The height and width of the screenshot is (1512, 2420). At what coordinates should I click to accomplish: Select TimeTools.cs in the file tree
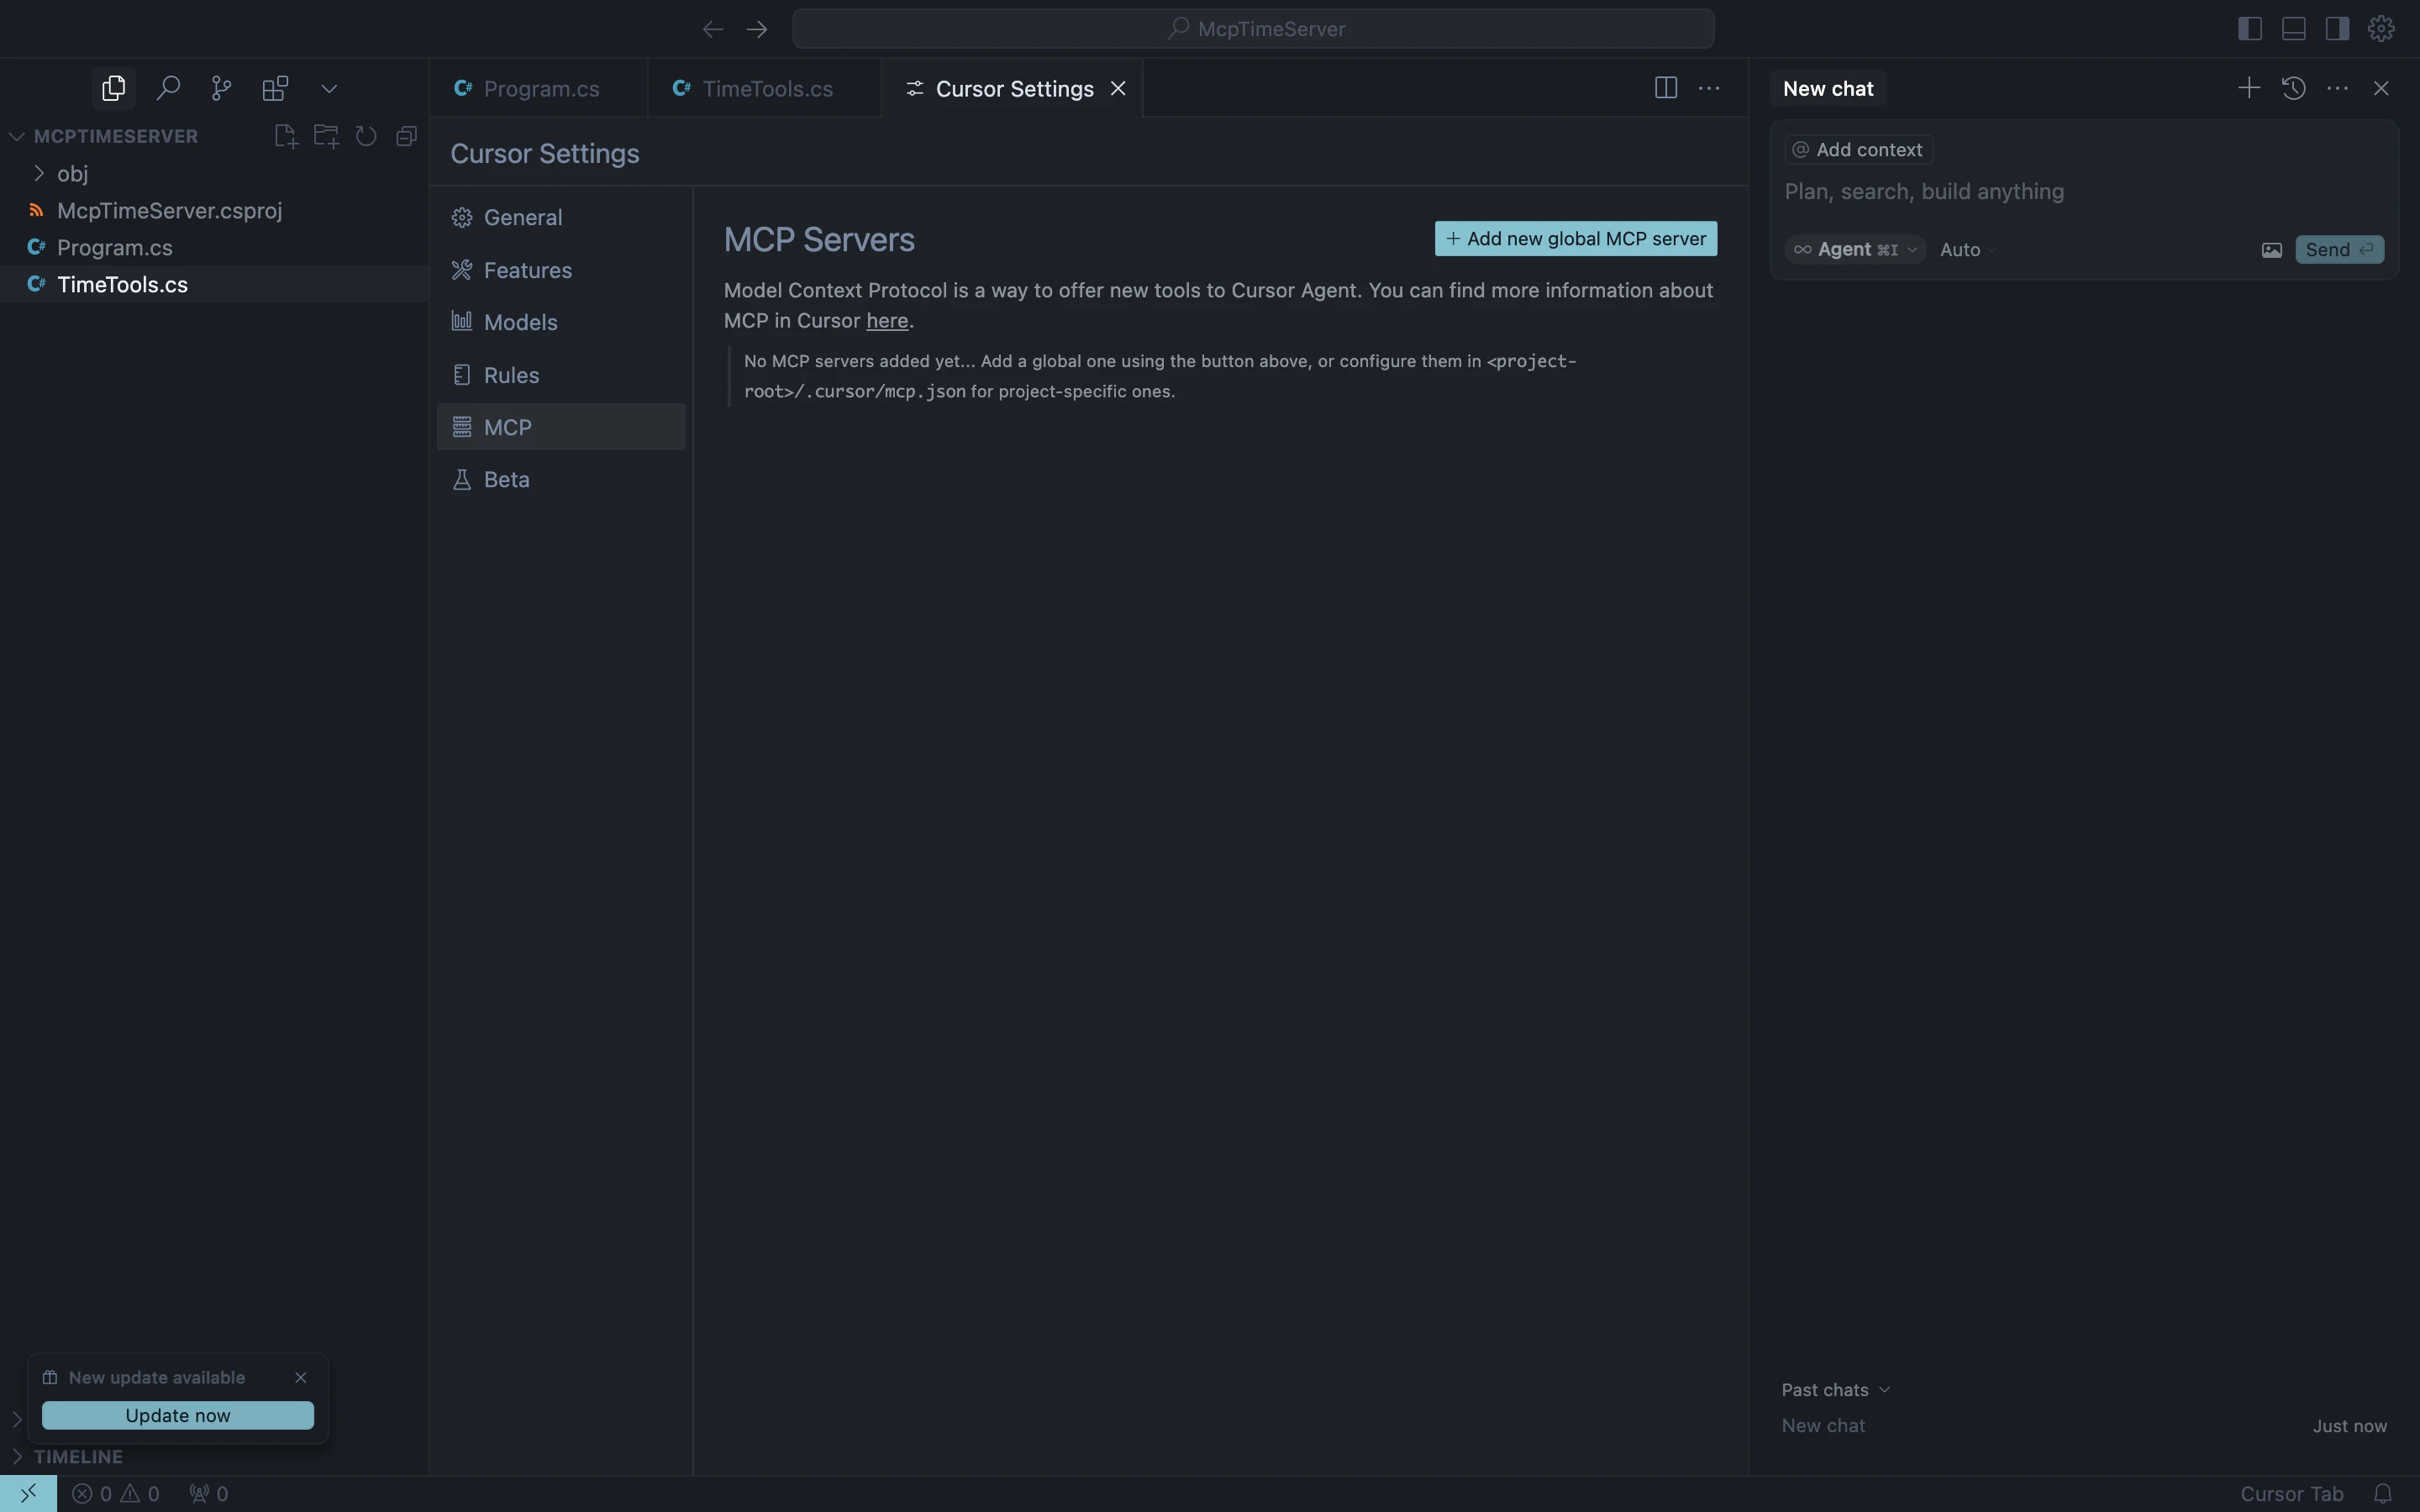[214, 284]
